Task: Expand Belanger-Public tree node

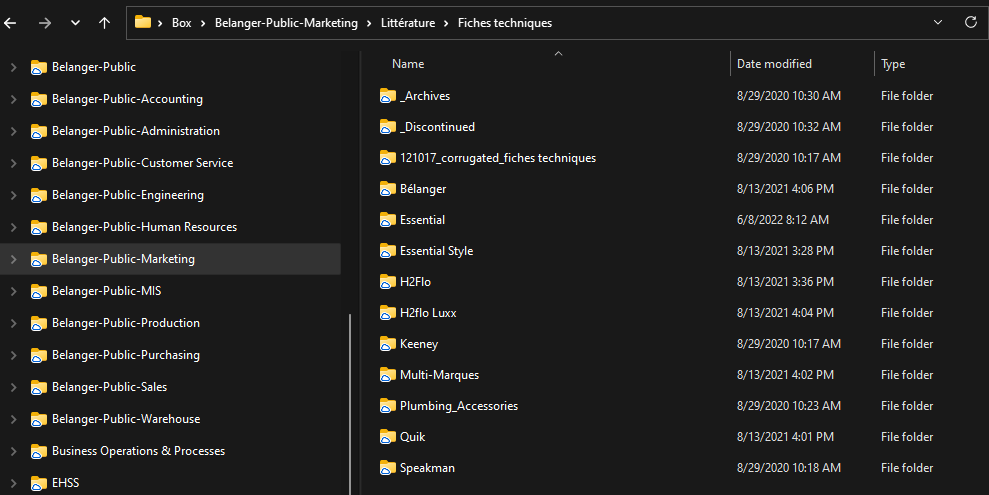Action: [x=13, y=67]
